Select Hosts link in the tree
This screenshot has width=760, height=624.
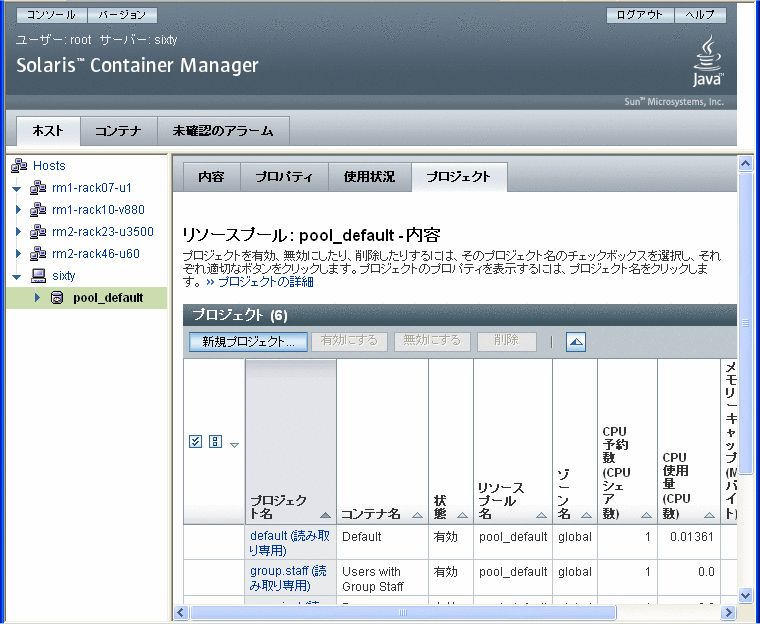point(49,166)
